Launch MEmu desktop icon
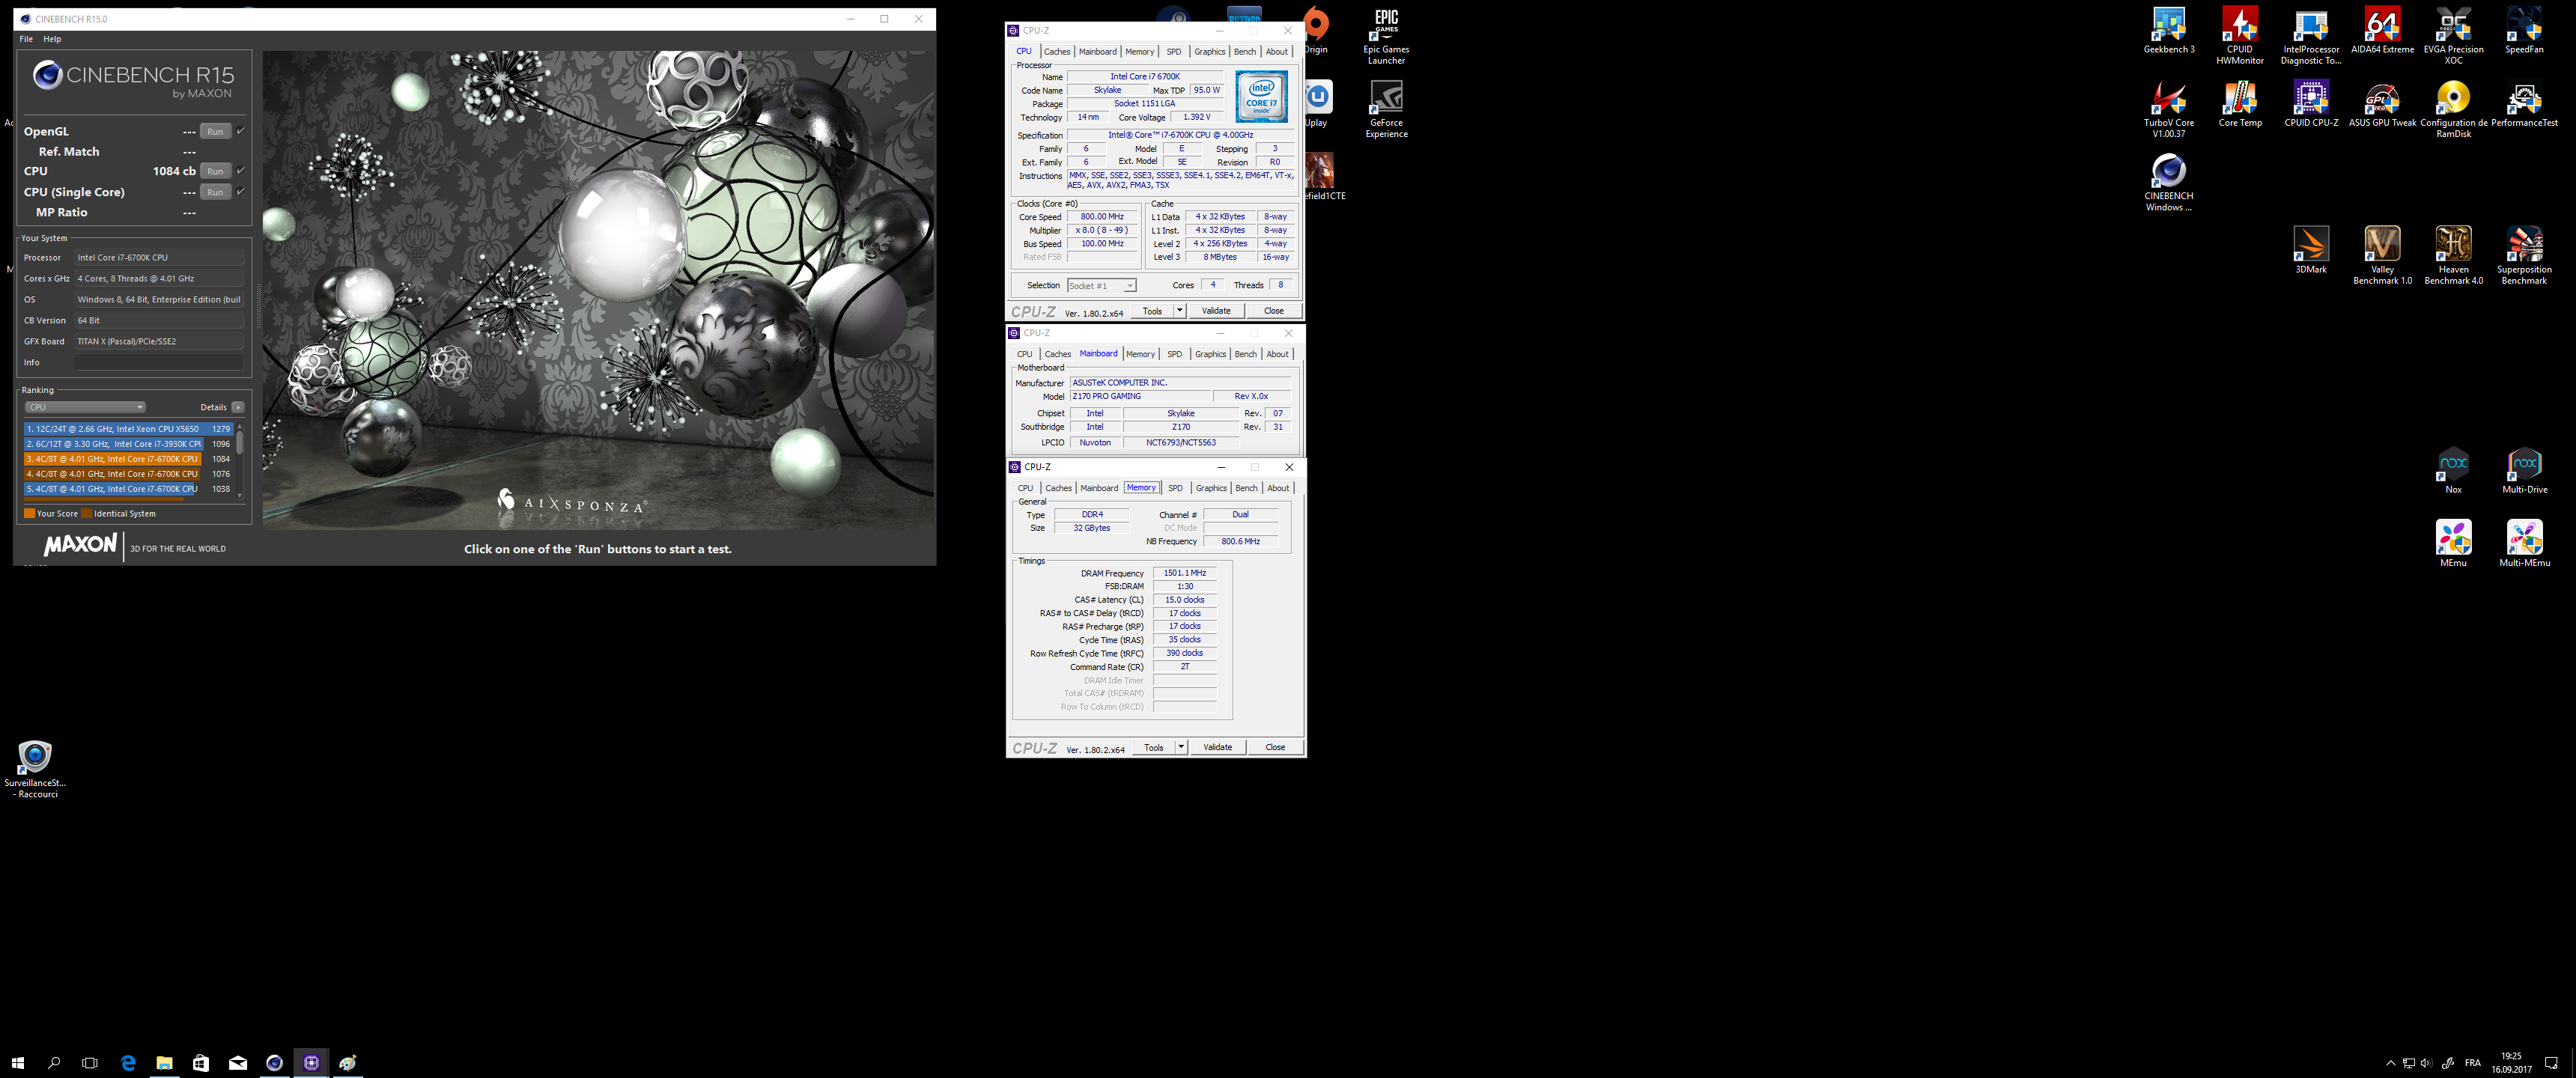2576x1078 pixels. (2453, 543)
